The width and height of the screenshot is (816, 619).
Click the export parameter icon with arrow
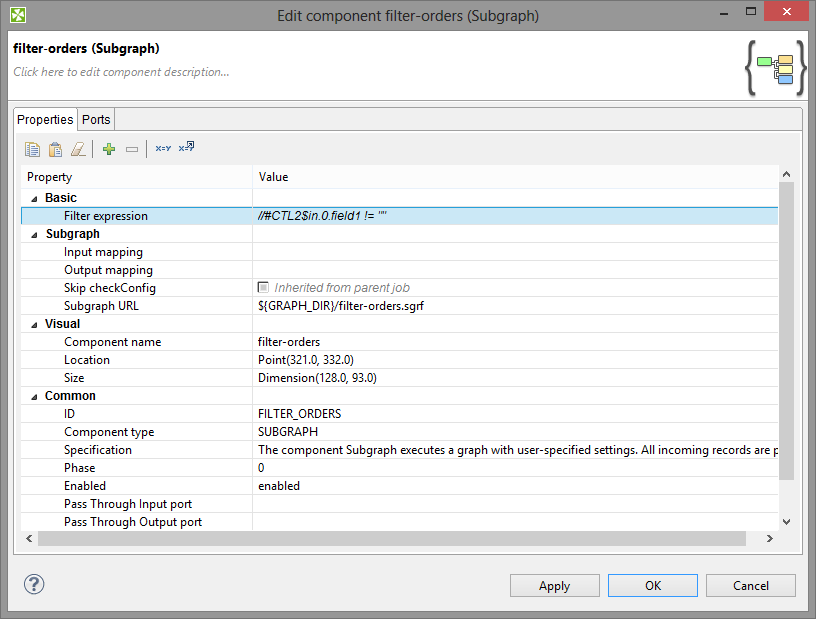coord(186,148)
